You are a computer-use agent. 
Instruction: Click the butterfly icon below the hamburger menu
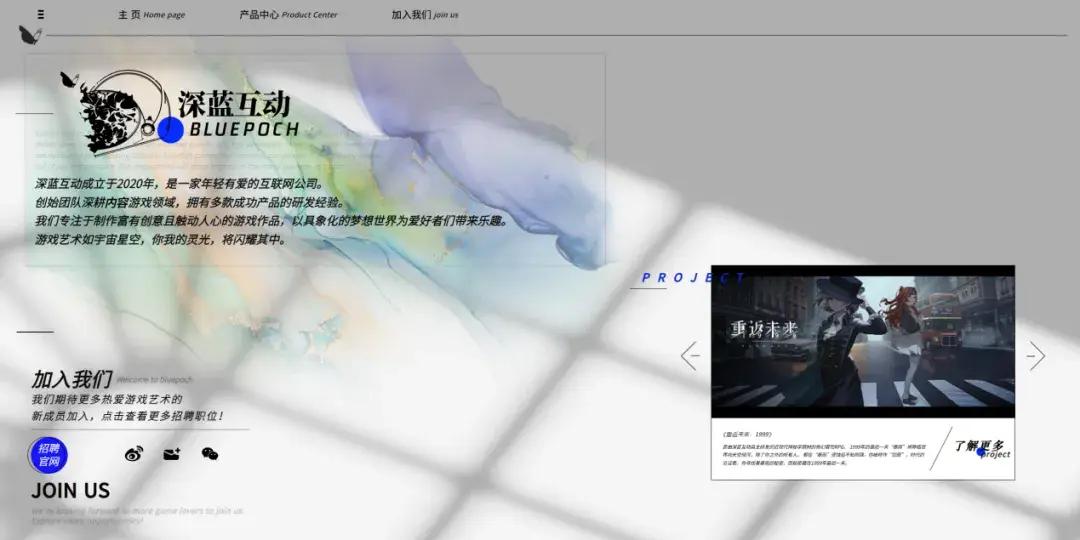[x=29, y=35]
